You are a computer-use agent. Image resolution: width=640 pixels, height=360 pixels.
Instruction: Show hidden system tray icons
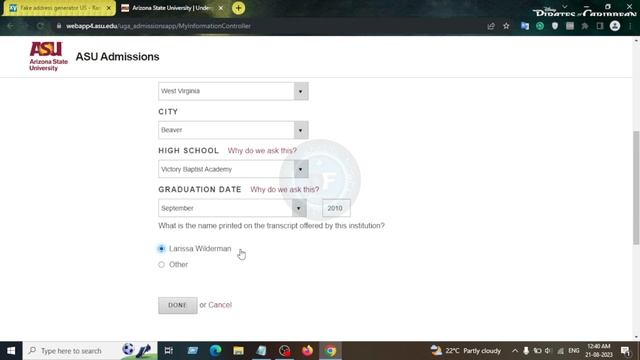pyautogui.click(x=515, y=351)
